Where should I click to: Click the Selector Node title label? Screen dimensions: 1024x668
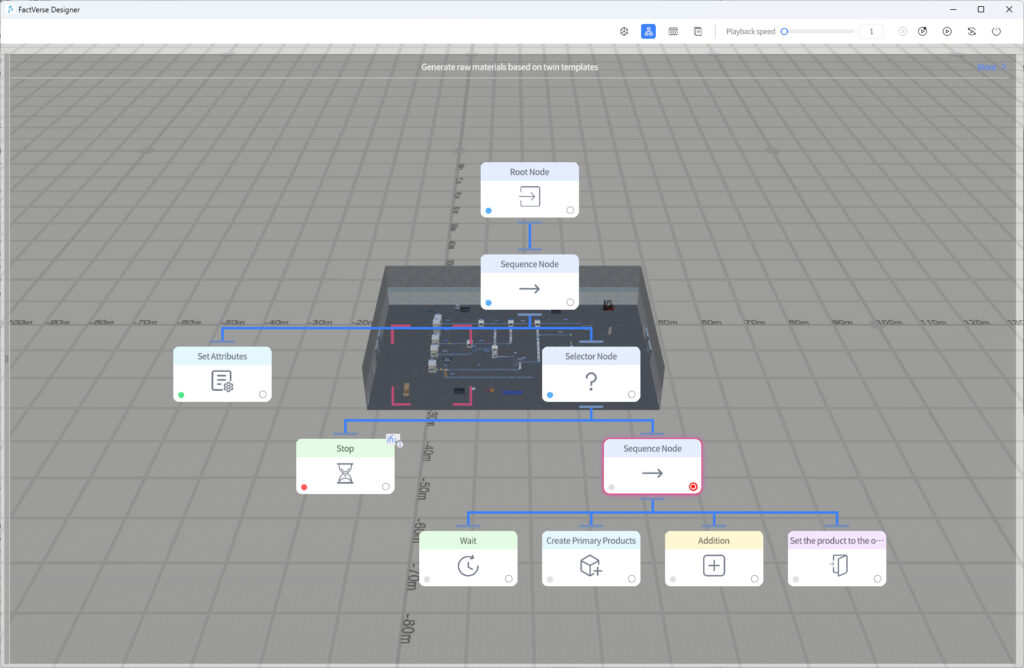(591, 357)
